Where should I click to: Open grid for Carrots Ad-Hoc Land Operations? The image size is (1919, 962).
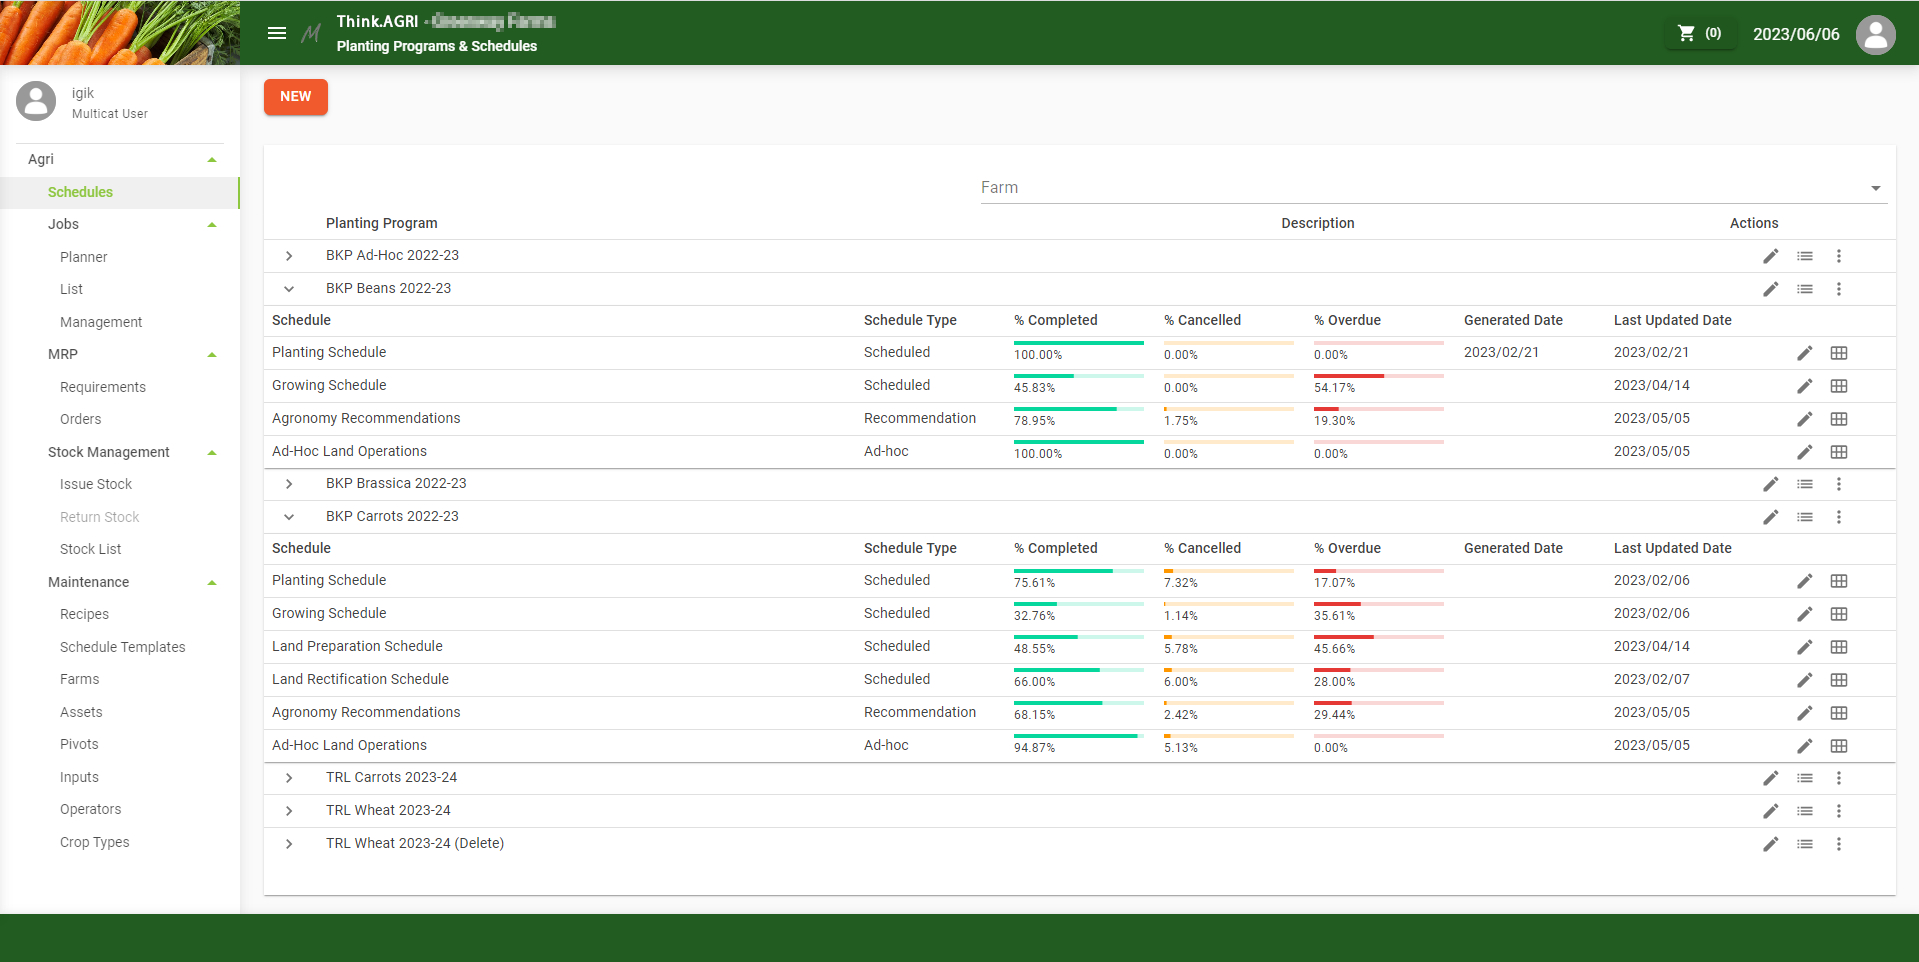1838,746
